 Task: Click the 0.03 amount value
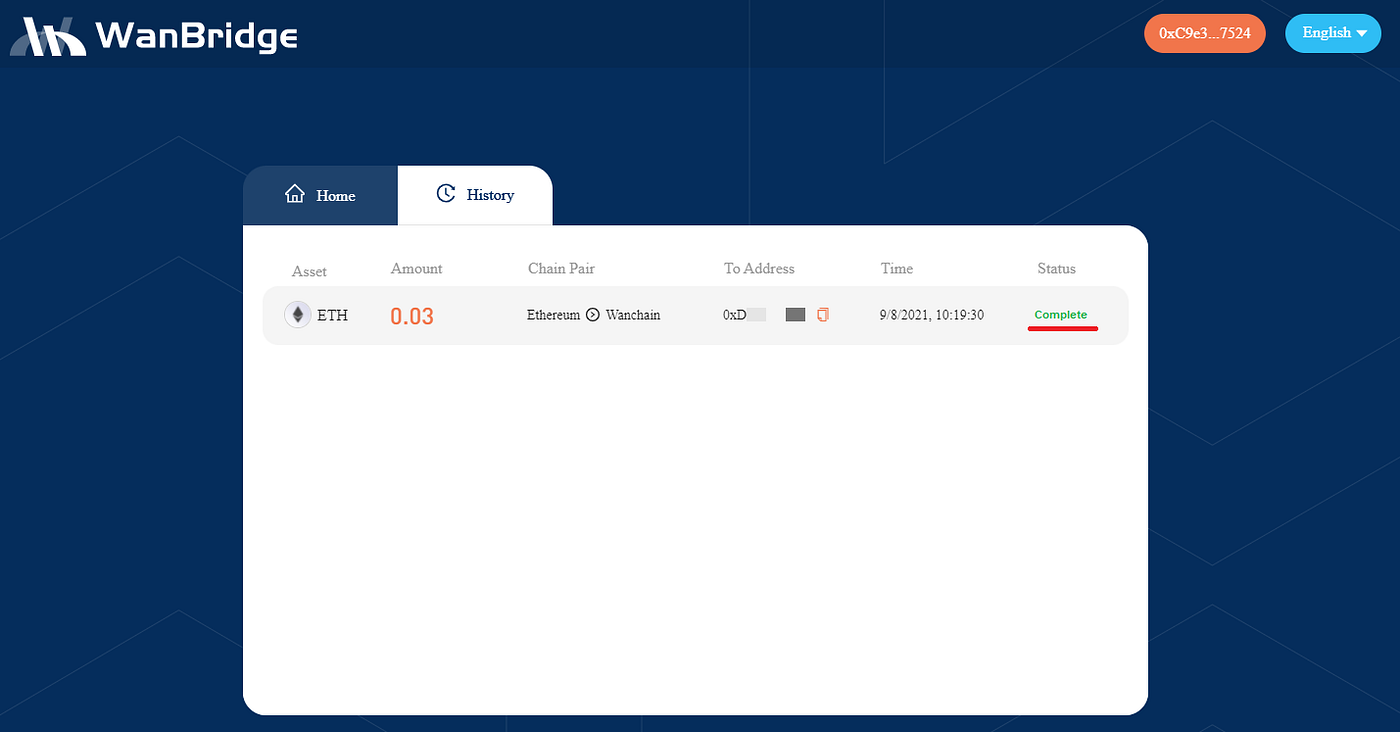(412, 316)
